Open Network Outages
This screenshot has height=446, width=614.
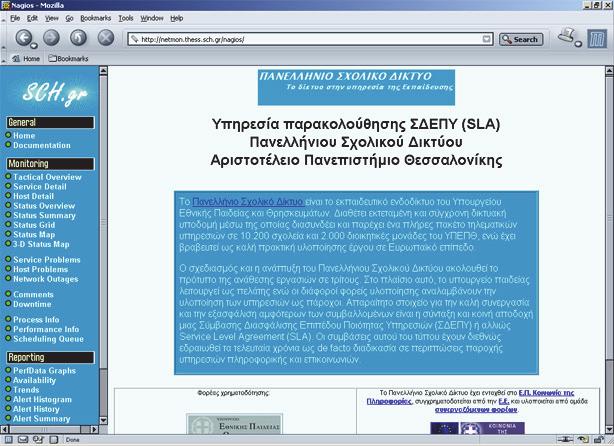click(45, 279)
